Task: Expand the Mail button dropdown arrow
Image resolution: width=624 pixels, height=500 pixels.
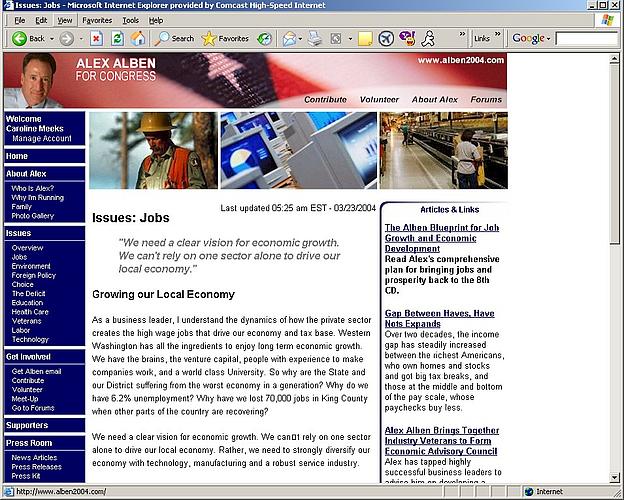Action: pyautogui.click(x=299, y=38)
